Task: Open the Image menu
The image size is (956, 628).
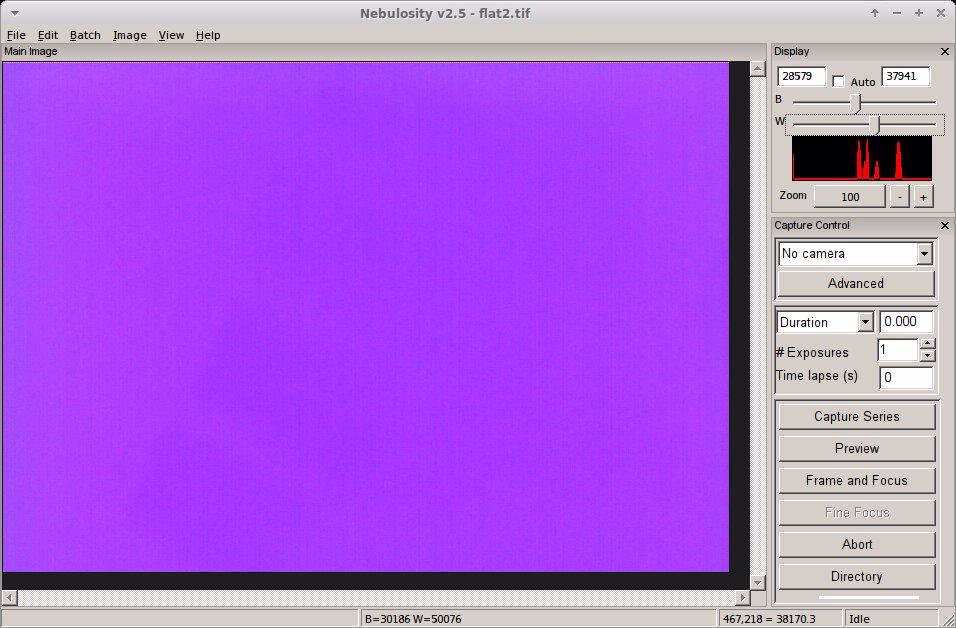Action: (129, 35)
